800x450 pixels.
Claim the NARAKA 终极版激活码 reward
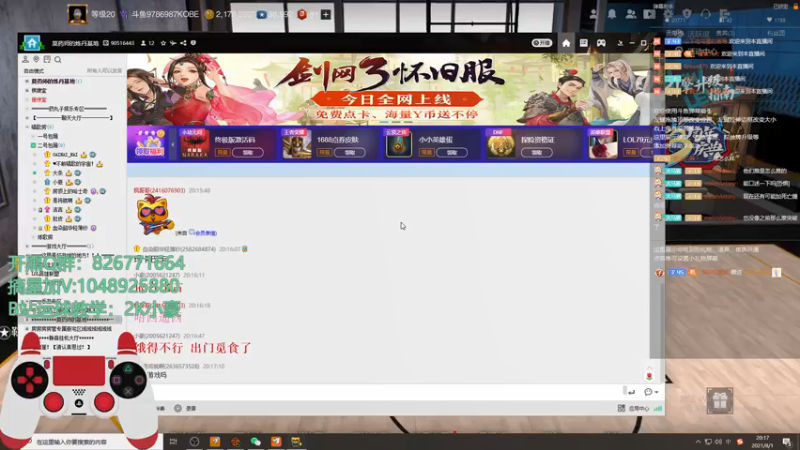pyautogui.click(x=248, y=153)
